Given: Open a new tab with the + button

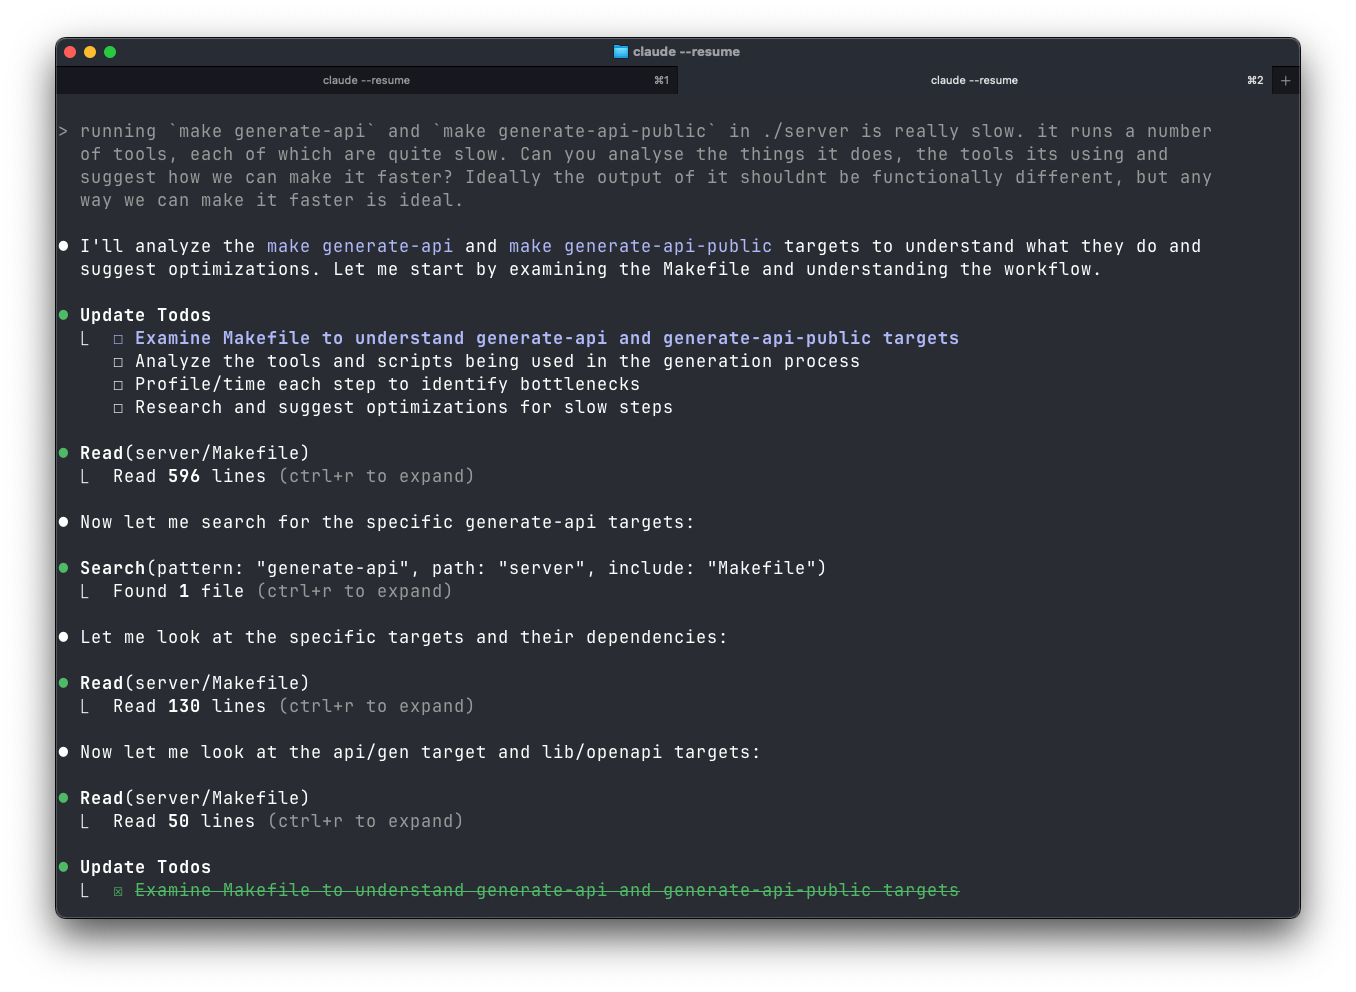Looking at the screenshot, I should click(1285, 80).
